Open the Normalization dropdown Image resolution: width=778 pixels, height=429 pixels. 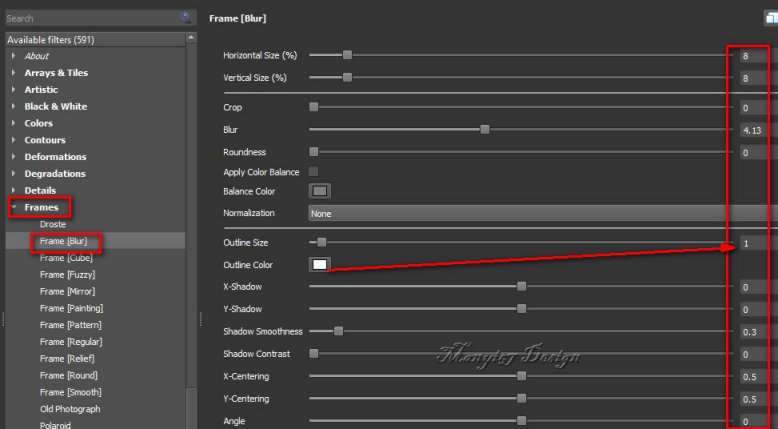(x=540, y=213)
